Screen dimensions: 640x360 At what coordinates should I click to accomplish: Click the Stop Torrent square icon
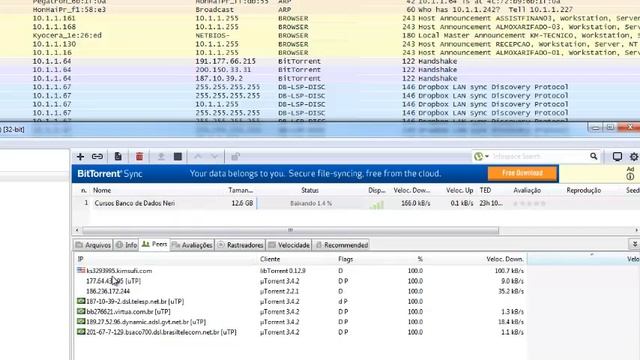178,157
